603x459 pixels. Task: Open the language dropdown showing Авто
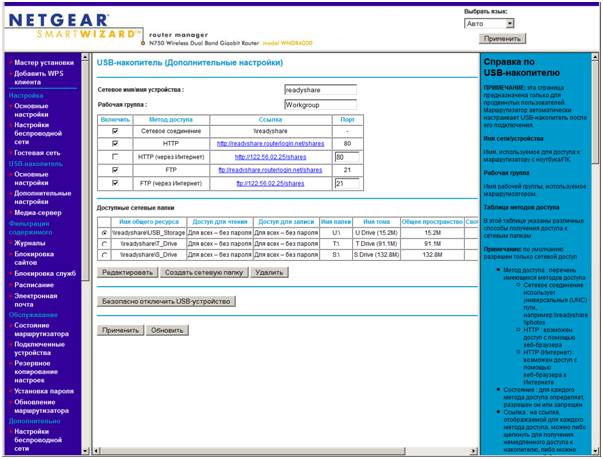pyautogui.click(x=489, y=23)
